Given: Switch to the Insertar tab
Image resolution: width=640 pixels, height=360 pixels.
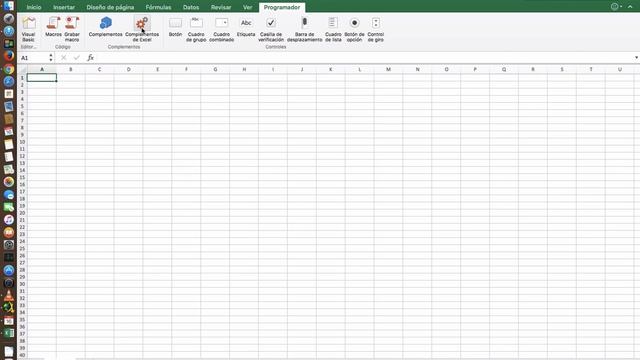Looking at the screenshot, I should (64, 7).
